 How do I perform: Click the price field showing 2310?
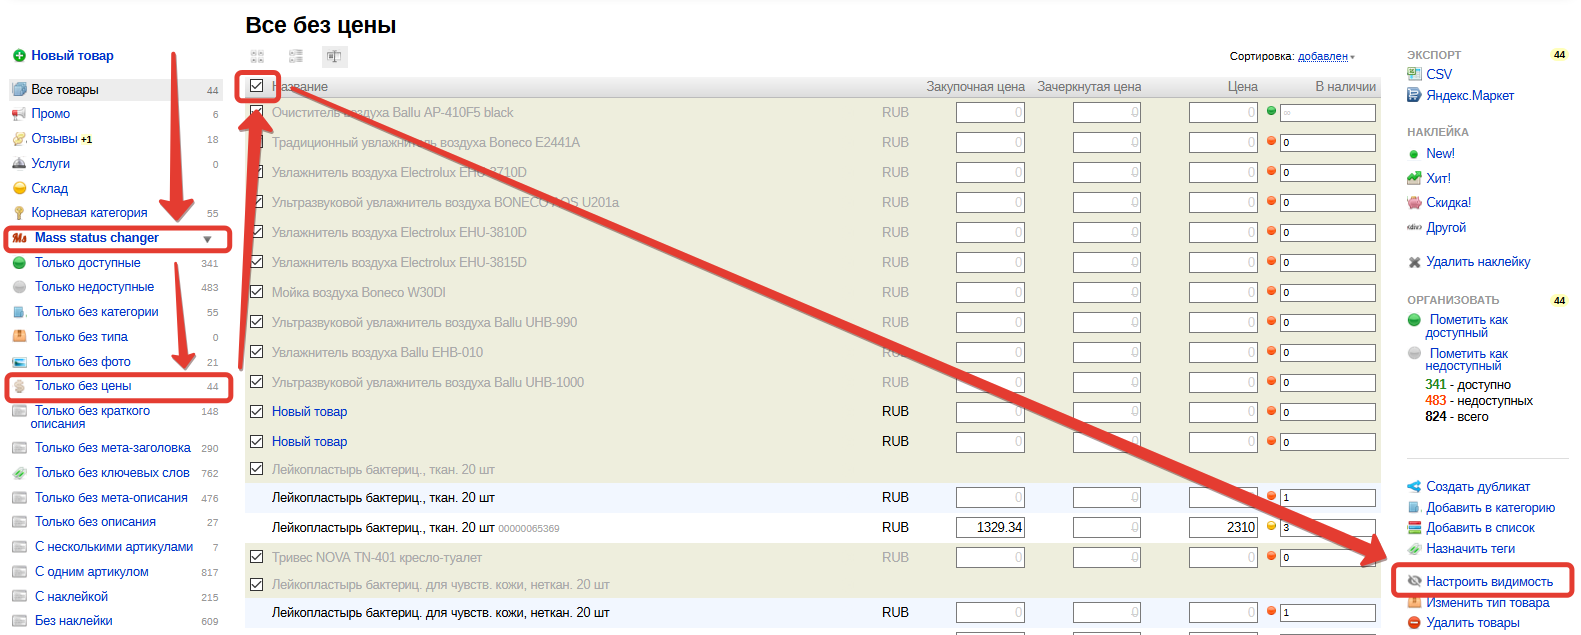(x=1222, y=527)
